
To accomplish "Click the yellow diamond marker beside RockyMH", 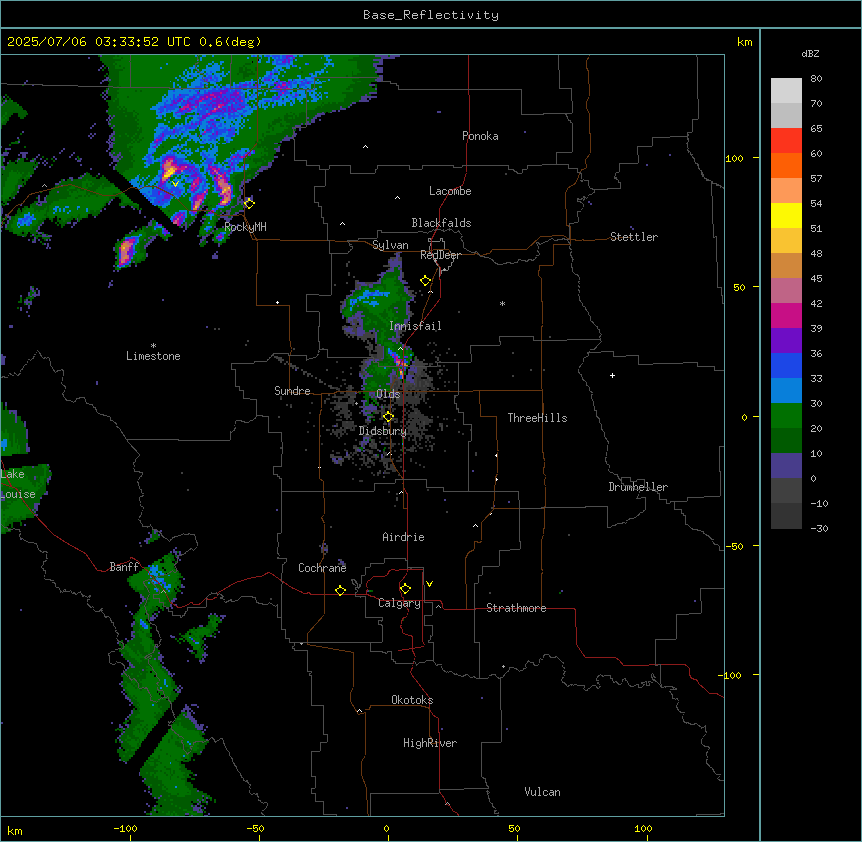I will click(x=249, y=203).
